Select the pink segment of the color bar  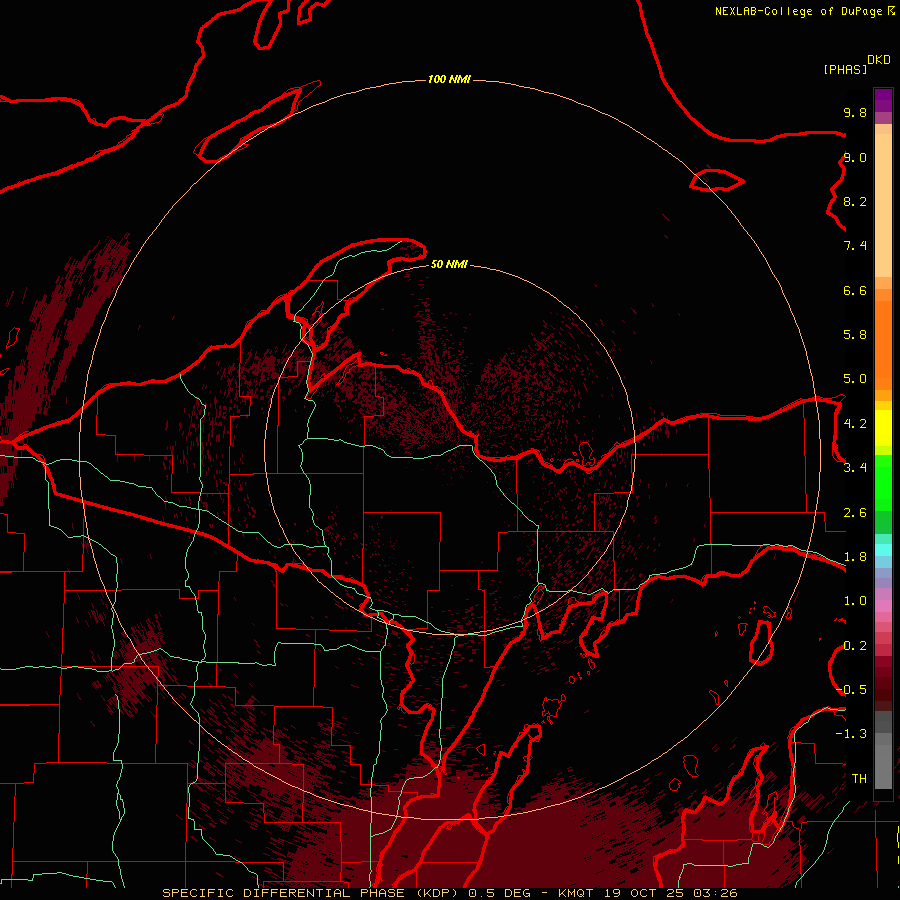click(883, 606)
